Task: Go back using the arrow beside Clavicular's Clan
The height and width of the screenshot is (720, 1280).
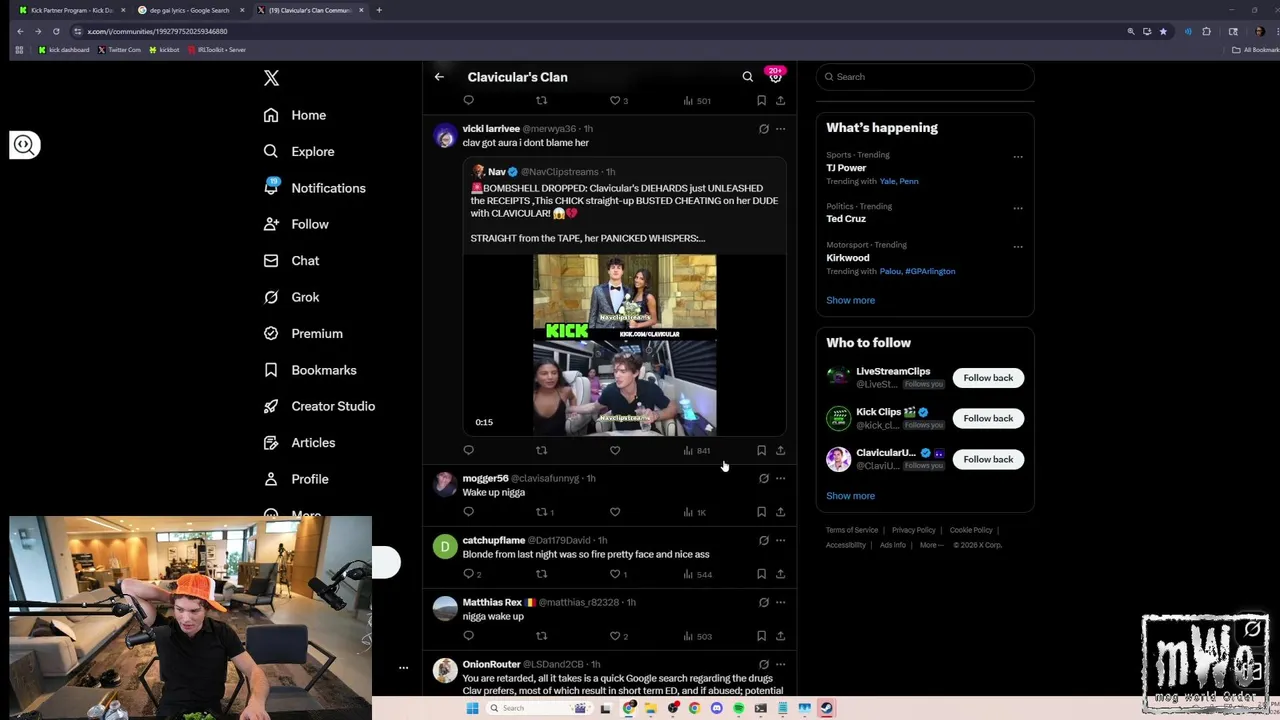Action: coord(439,77)
